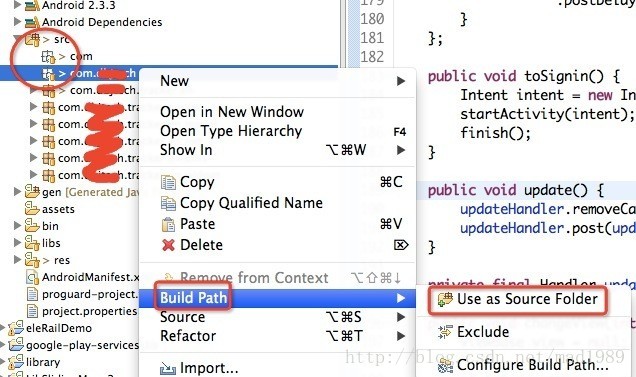This screenshot has width=636, height=377.
Task: Click the toSignin() method declaration
Action: (524, 76)
